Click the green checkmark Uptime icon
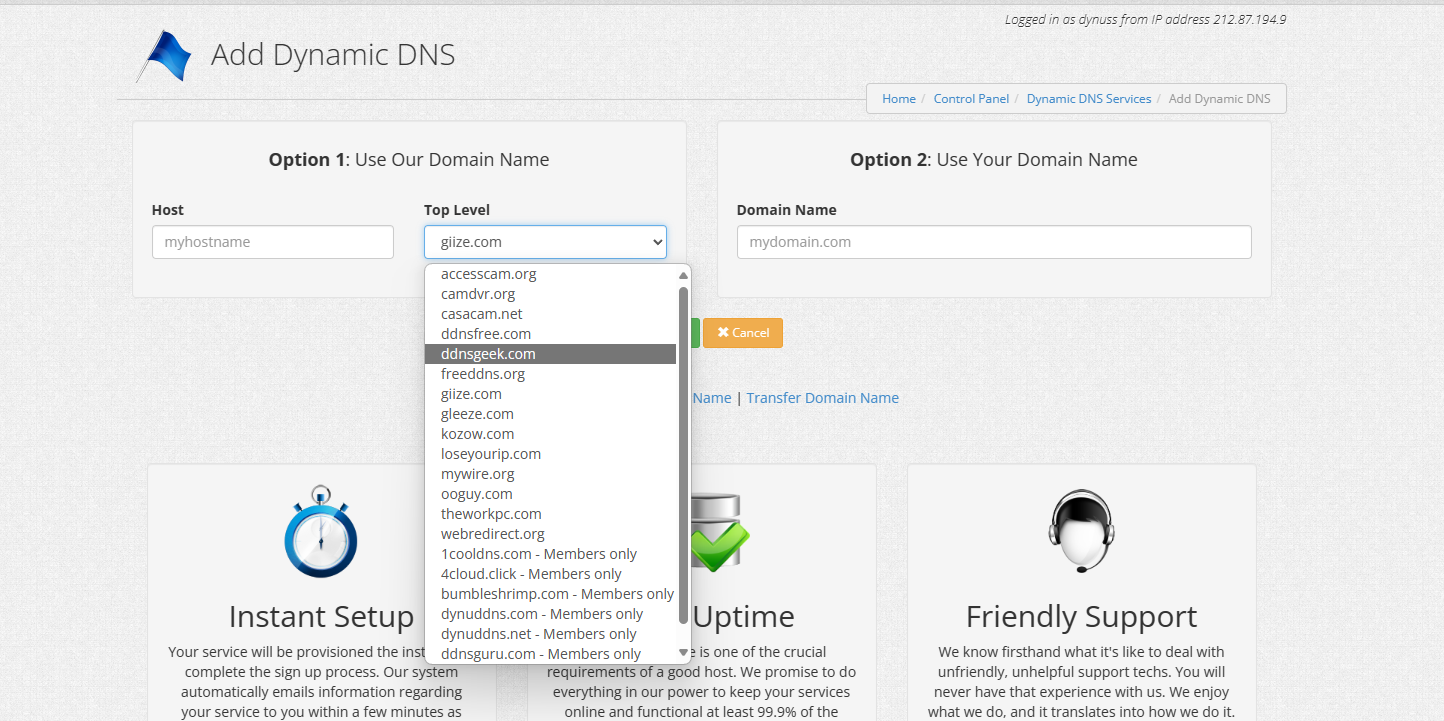 point(719,535)
